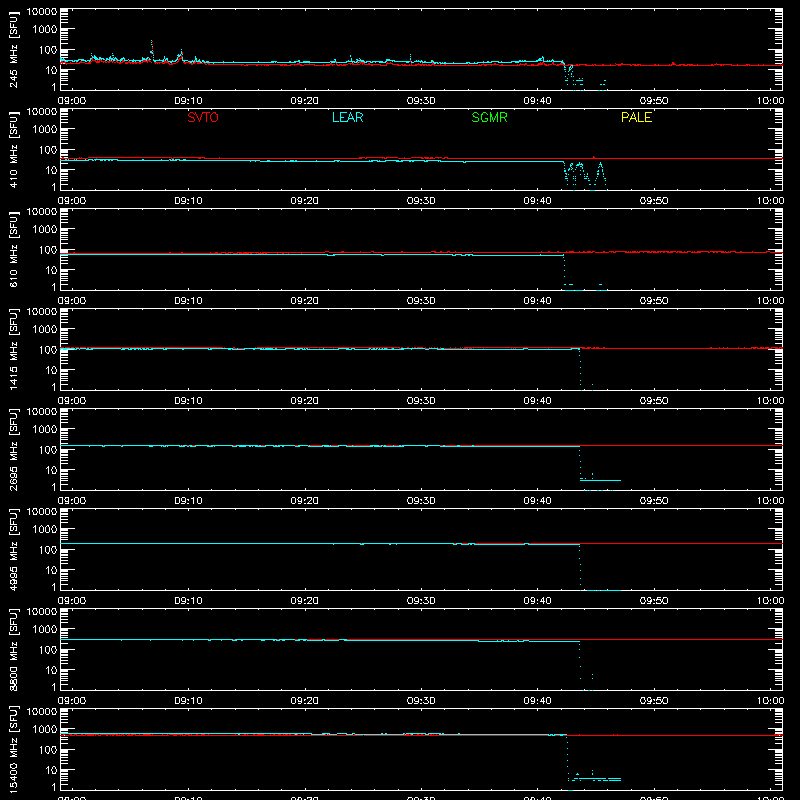The height and width of the screenshot is (800, 800).
Task: Click the 10 tick label of 1415 MHz panel
Action: (52, 370)
